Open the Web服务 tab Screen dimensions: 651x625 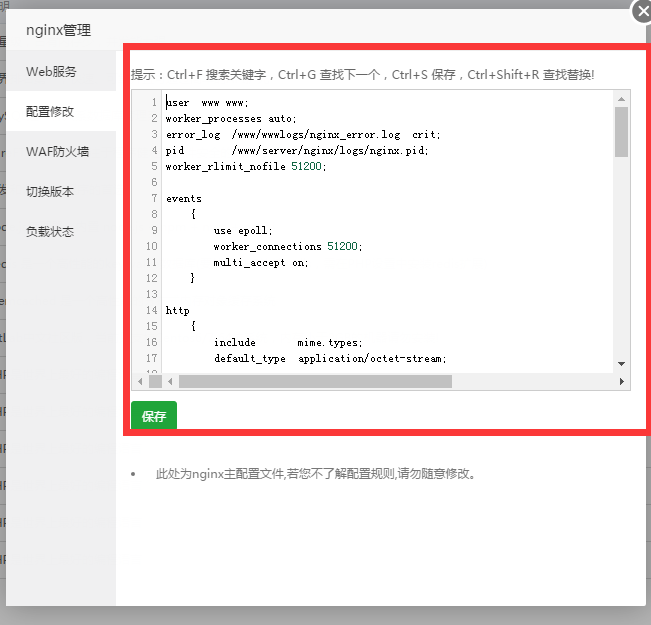[x=61, y=71]
